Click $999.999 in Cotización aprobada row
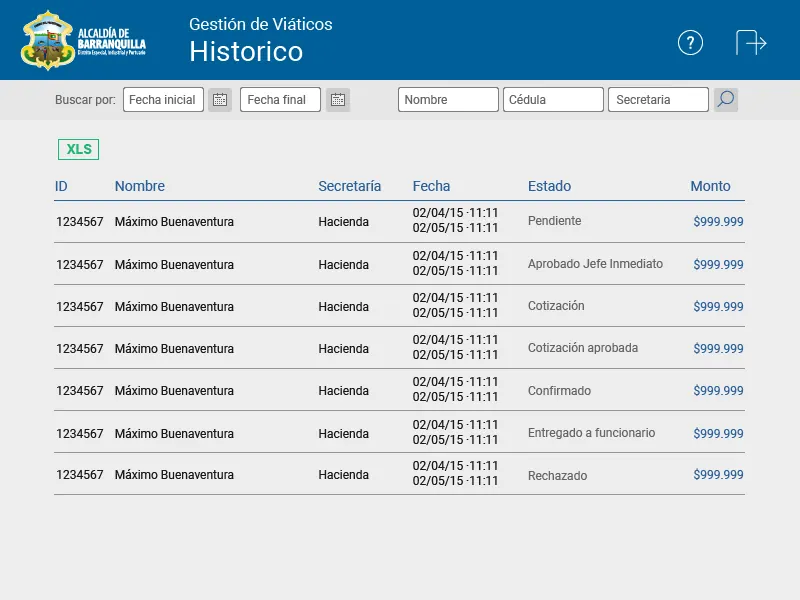The image size is (800, 600). [x=718, y=348]
